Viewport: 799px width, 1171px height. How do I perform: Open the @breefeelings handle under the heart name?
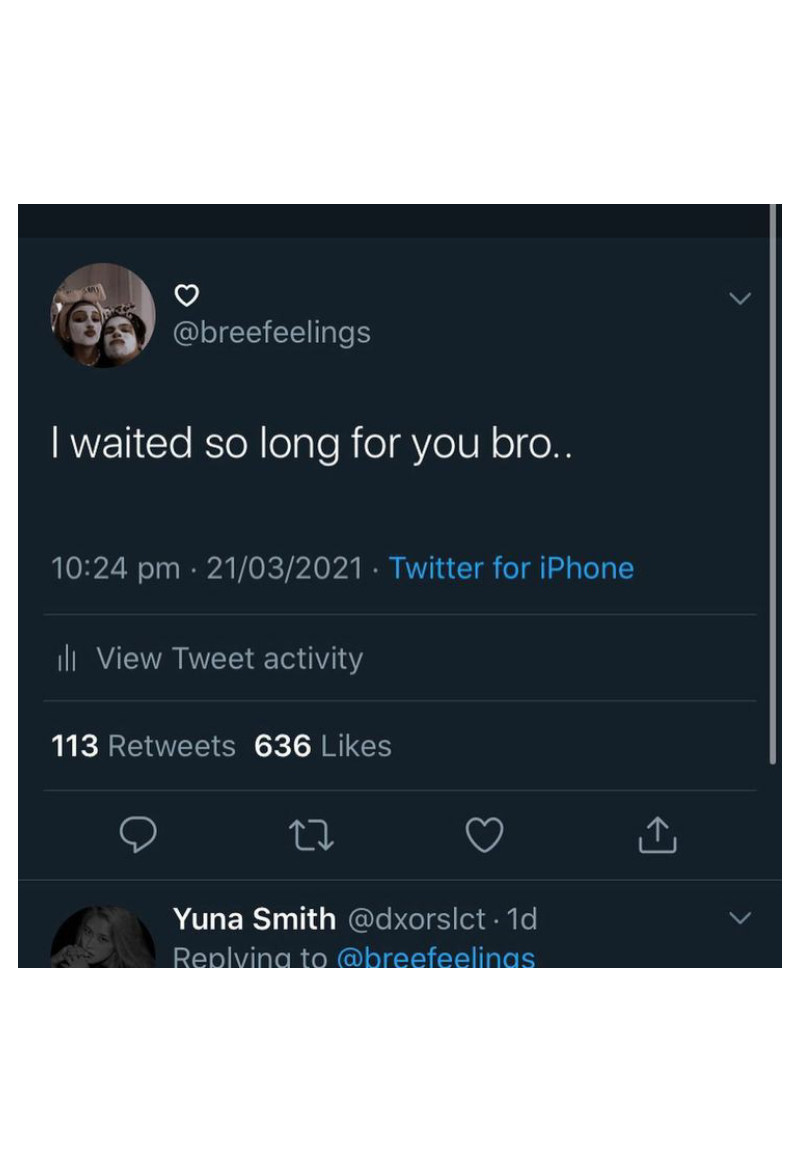click(272, 332)
